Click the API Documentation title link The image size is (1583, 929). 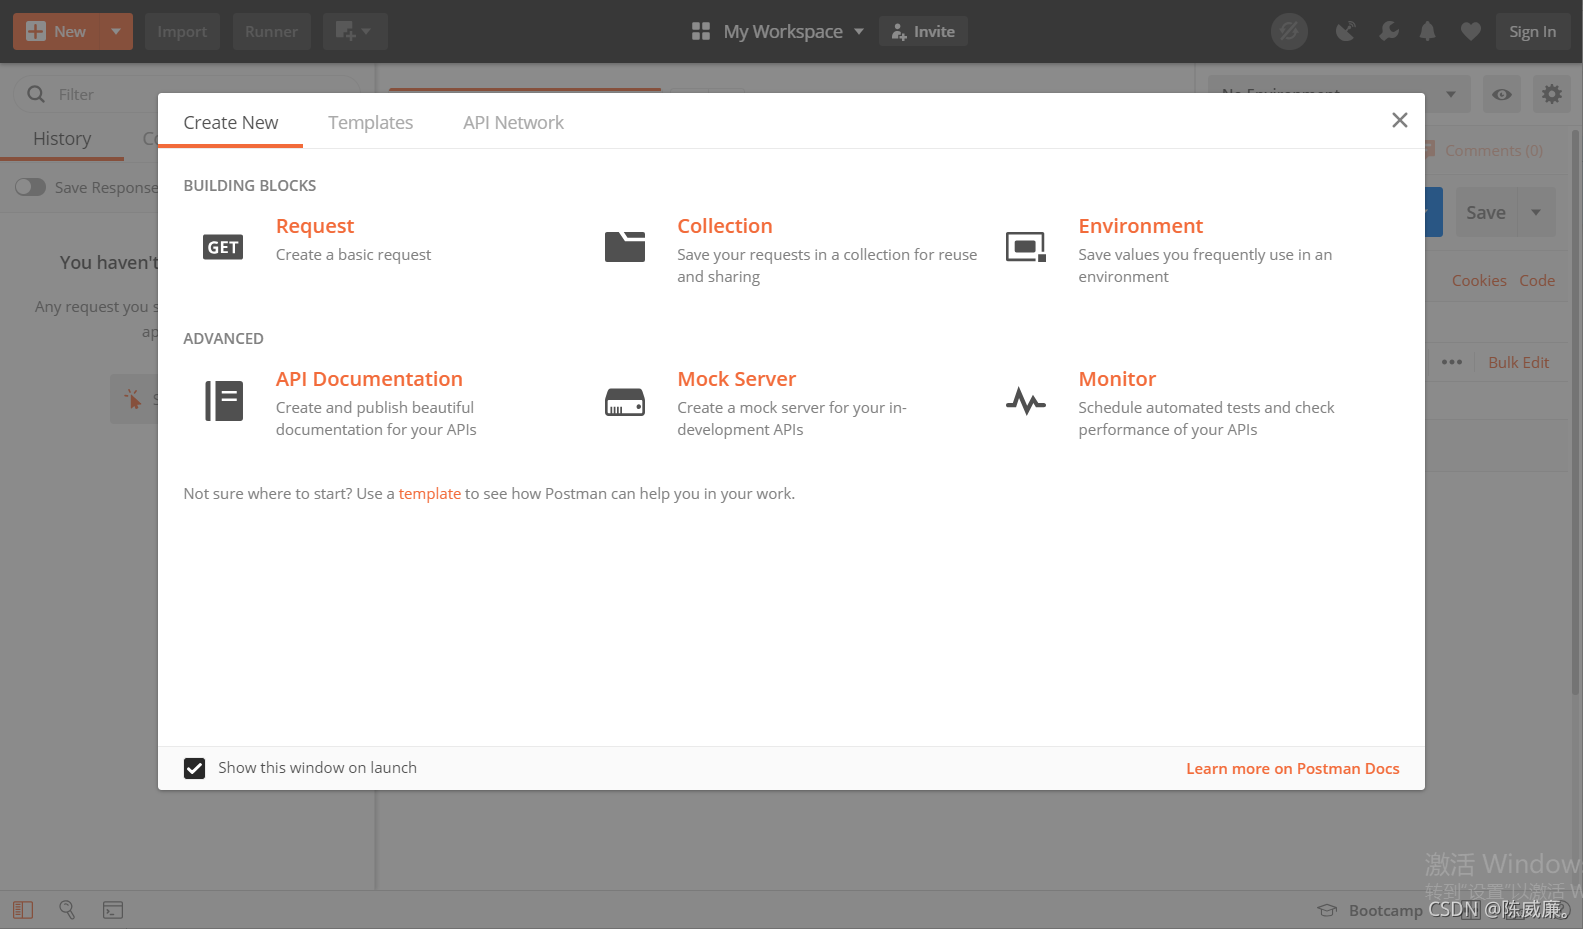pyautogui.click(x=369, y=379)
